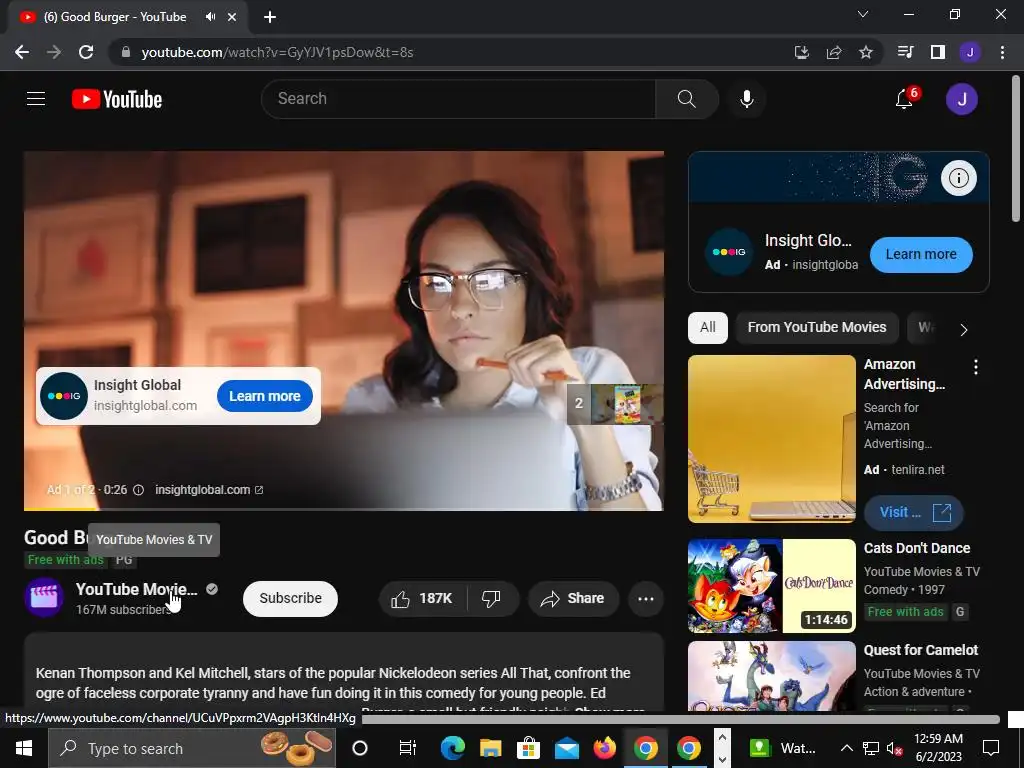Click the address bar URL

278,52
